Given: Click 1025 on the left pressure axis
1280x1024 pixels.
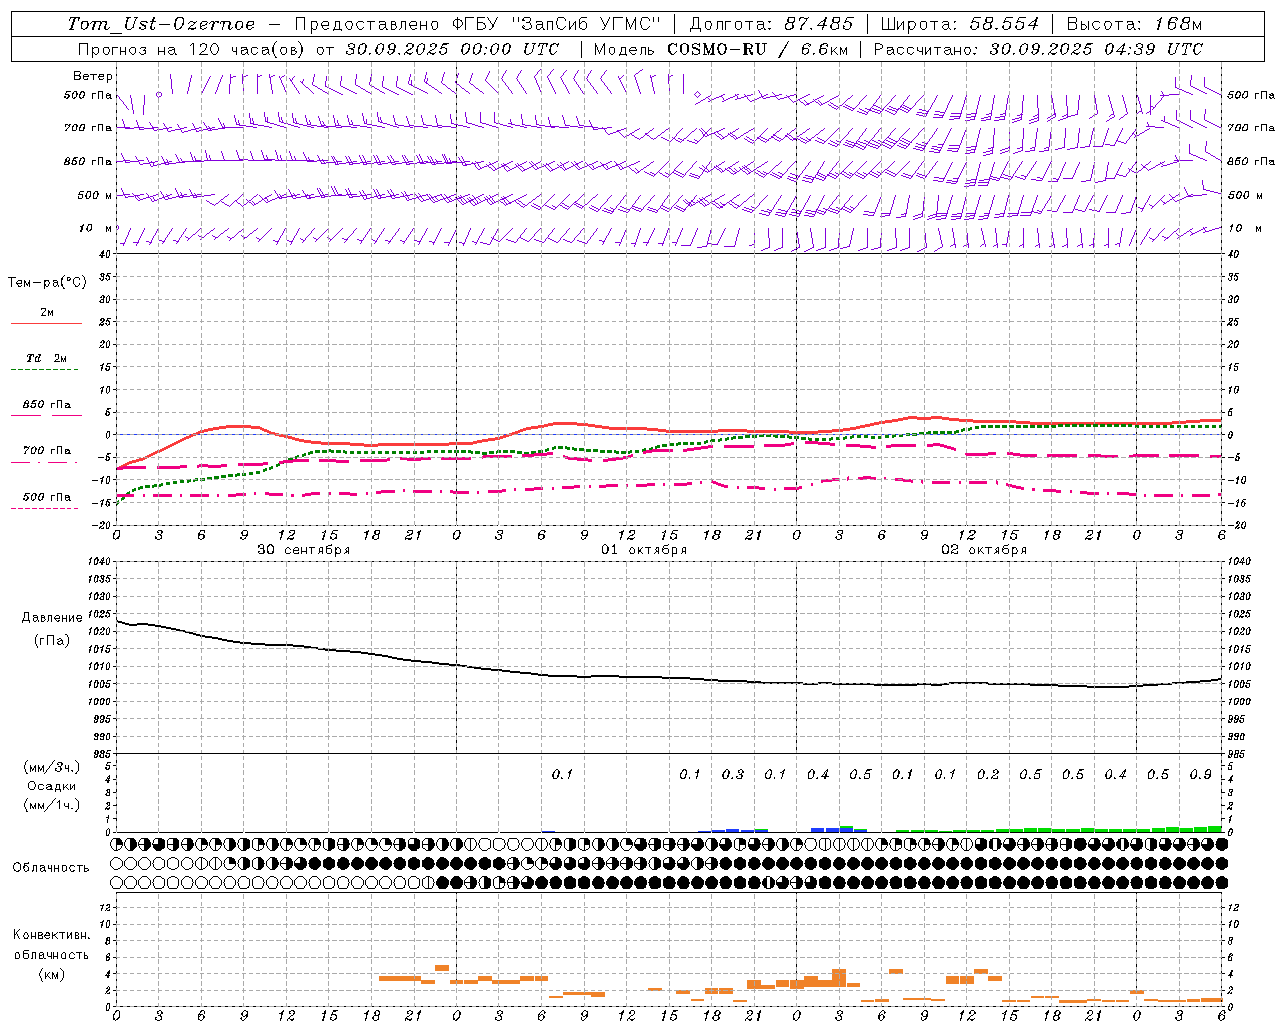Looking at the screenshot, I should (x=98, y=614).
